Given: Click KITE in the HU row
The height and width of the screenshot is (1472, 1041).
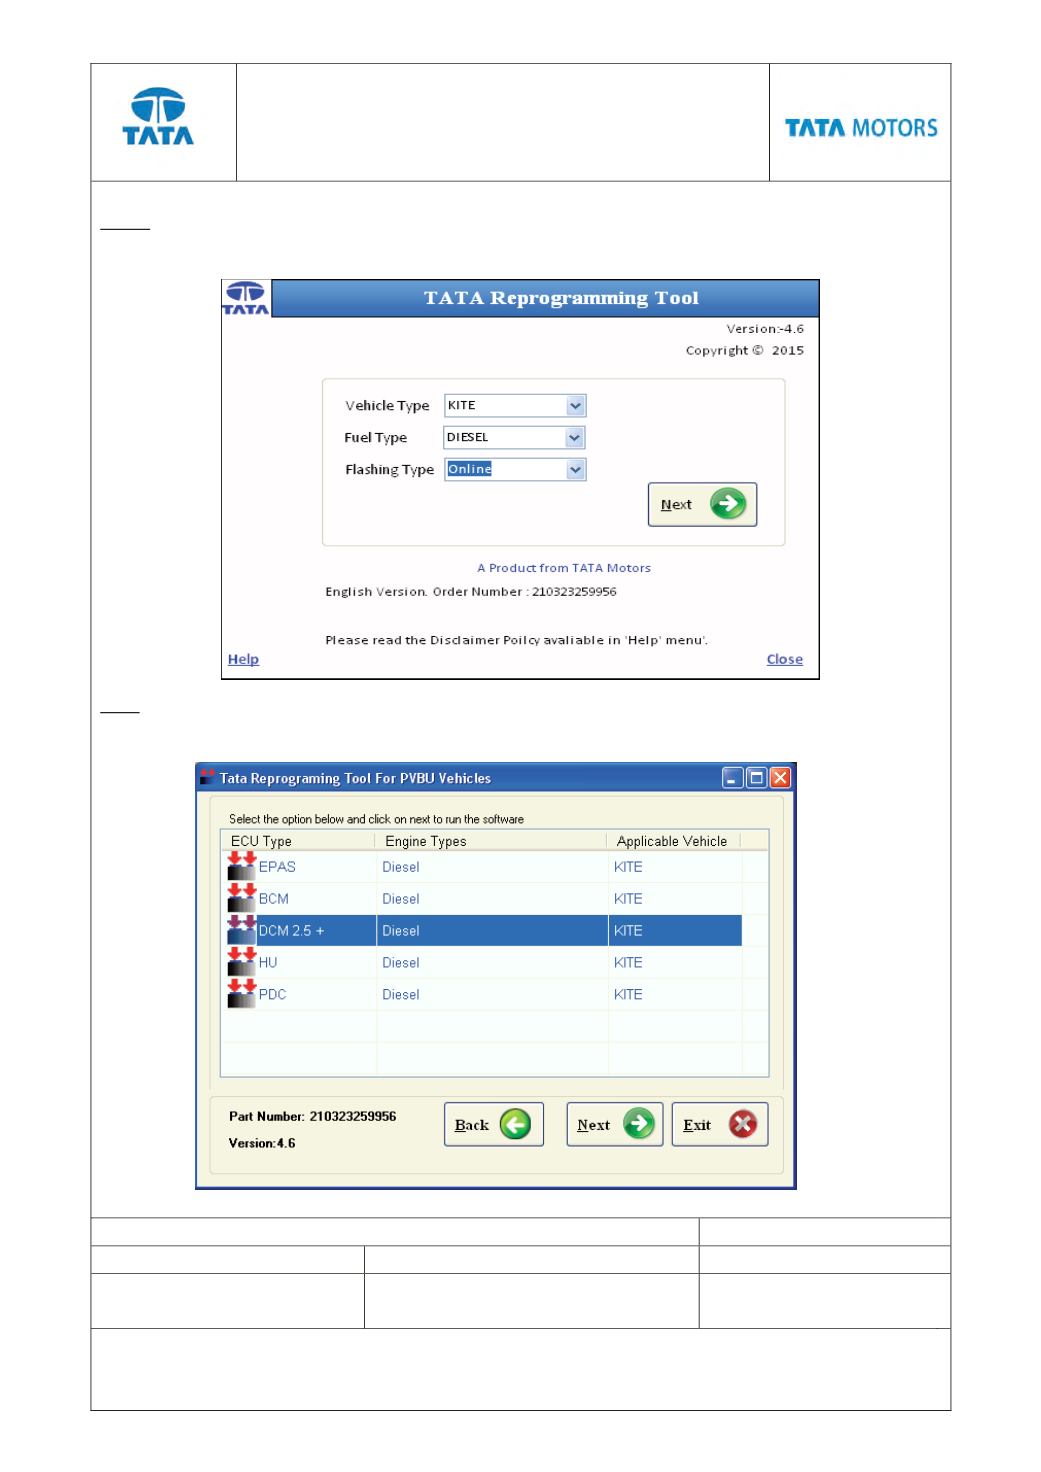Looking at the screenshot, I should (x=628, y=963).
